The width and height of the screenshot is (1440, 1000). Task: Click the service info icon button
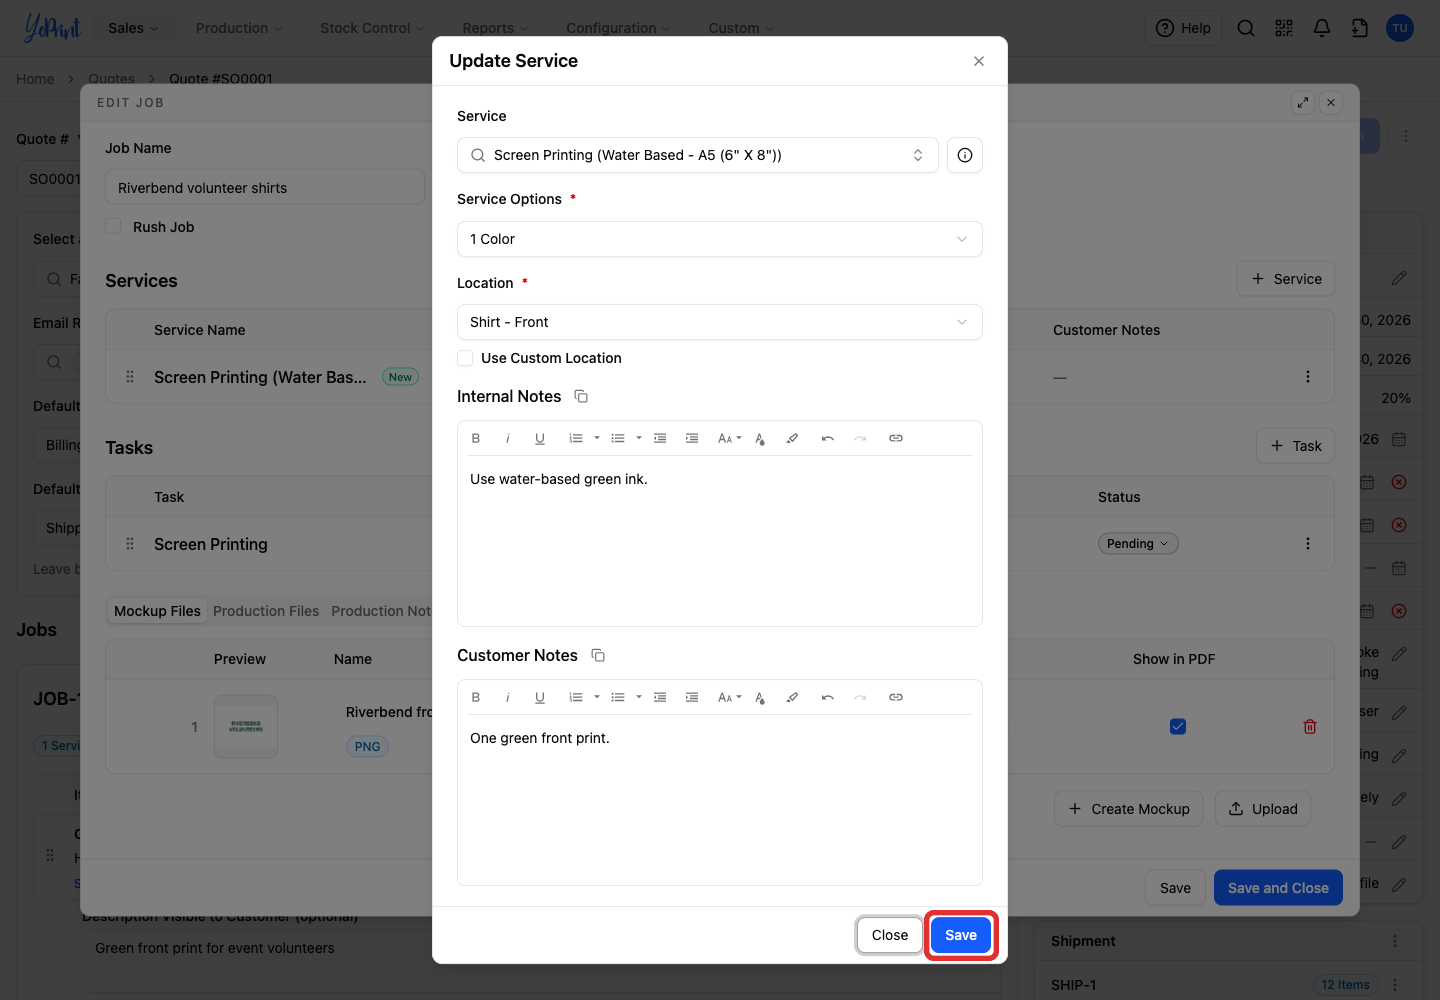965,155
